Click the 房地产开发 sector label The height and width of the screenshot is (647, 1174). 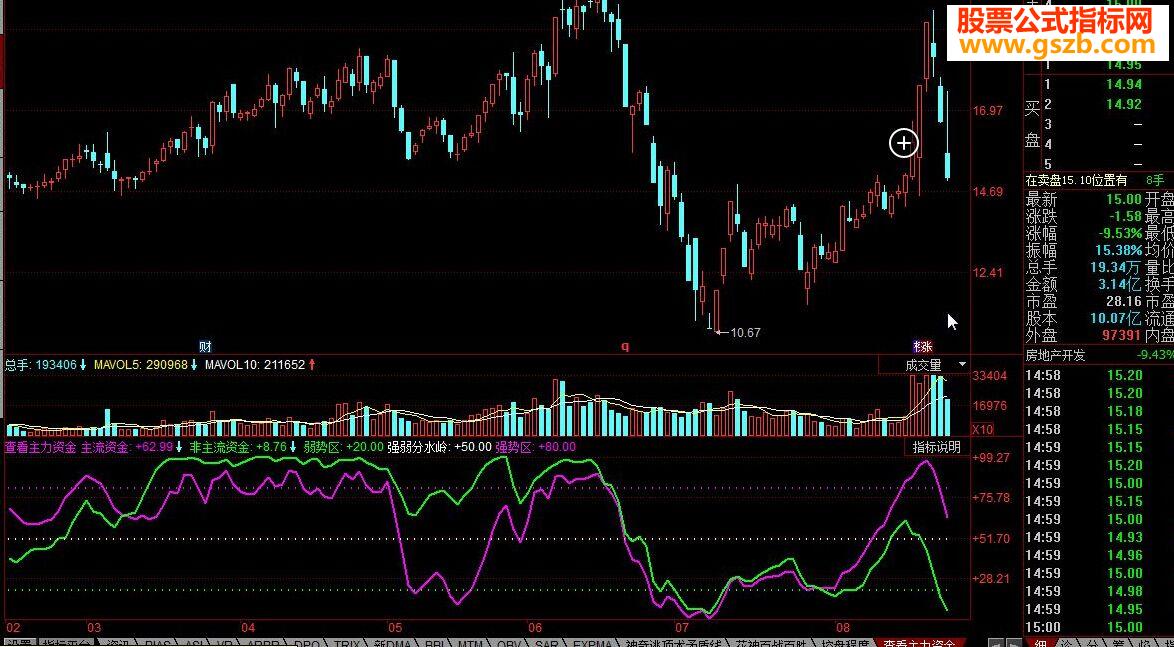coord(1056,355)
